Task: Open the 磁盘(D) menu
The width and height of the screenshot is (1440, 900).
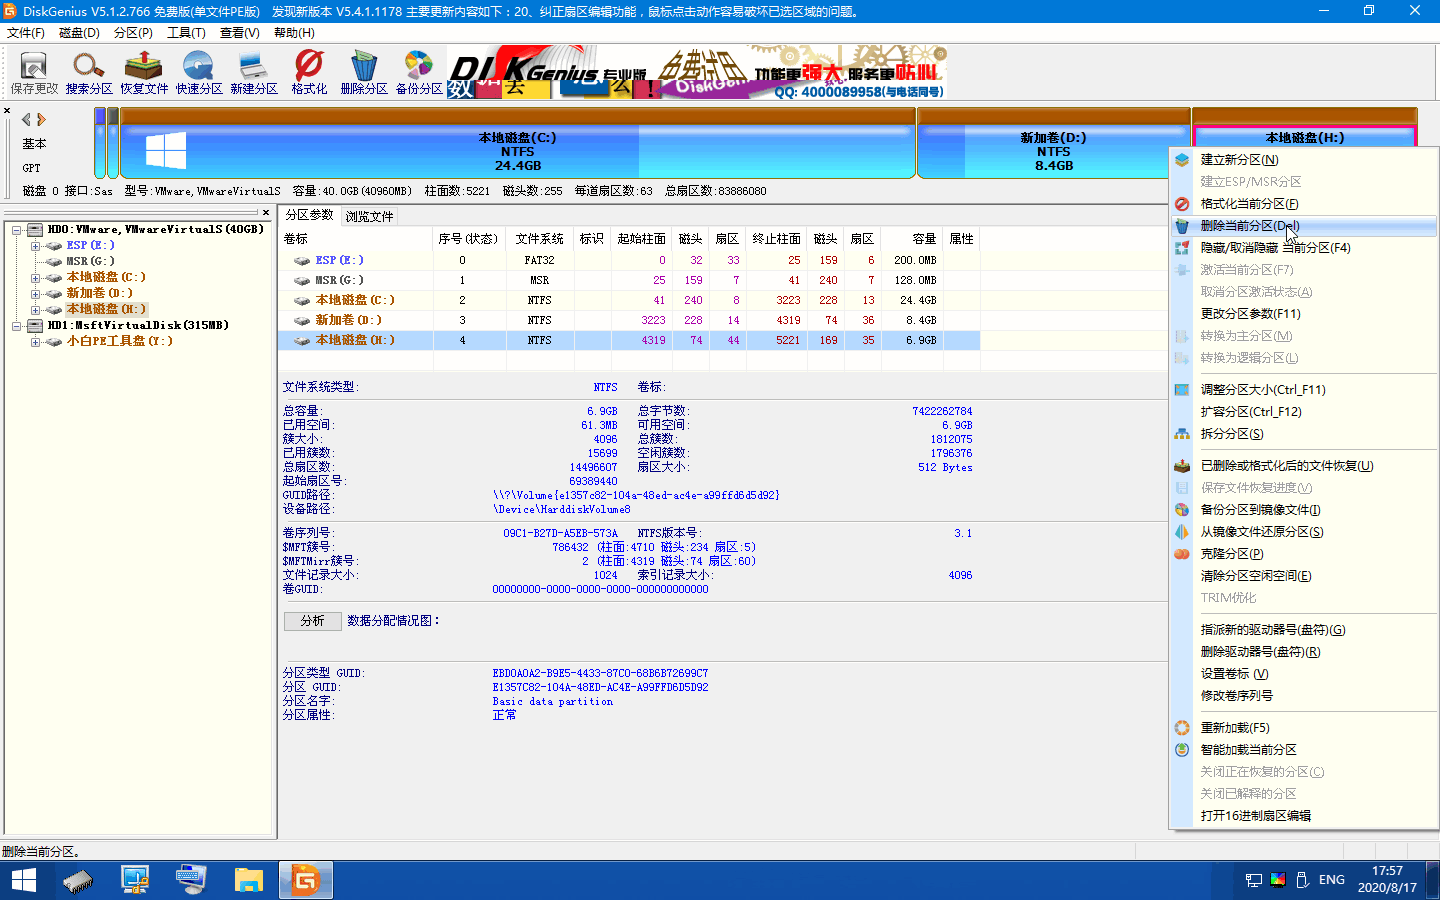Action: click(x=80, y=33)
